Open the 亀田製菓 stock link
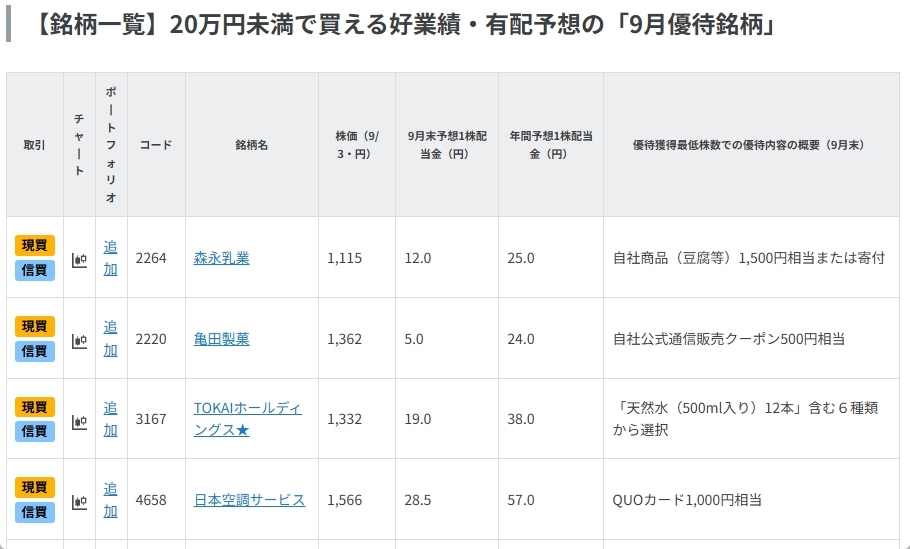The height and width of the screenshot is (549, 910). click(x=221, y=339)
